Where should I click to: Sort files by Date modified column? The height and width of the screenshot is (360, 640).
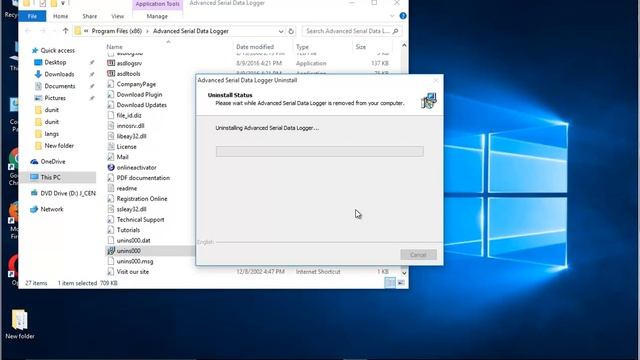pyautogui.click(x=255, y=47)
